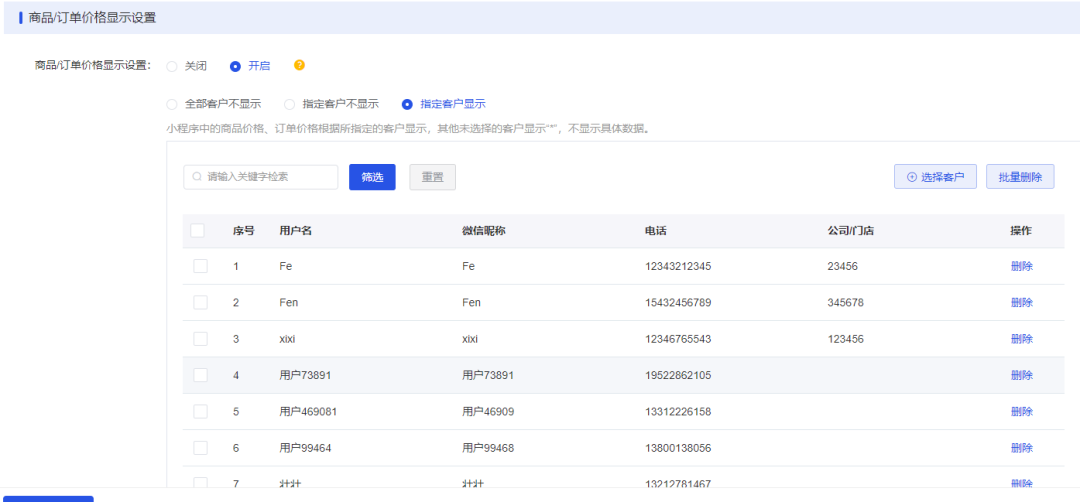Click the plus icon on 选择客户 button

click(912, 177)
